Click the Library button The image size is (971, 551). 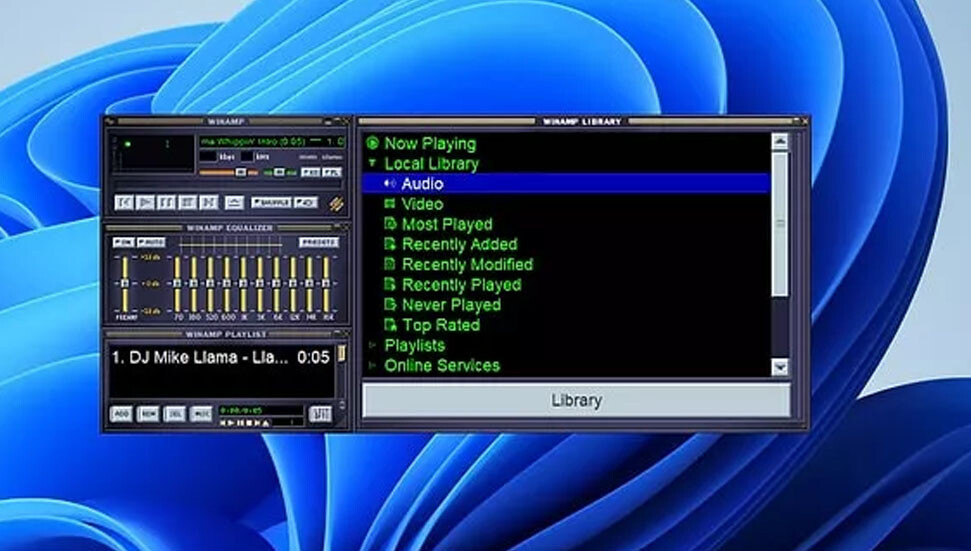(576, 400)
